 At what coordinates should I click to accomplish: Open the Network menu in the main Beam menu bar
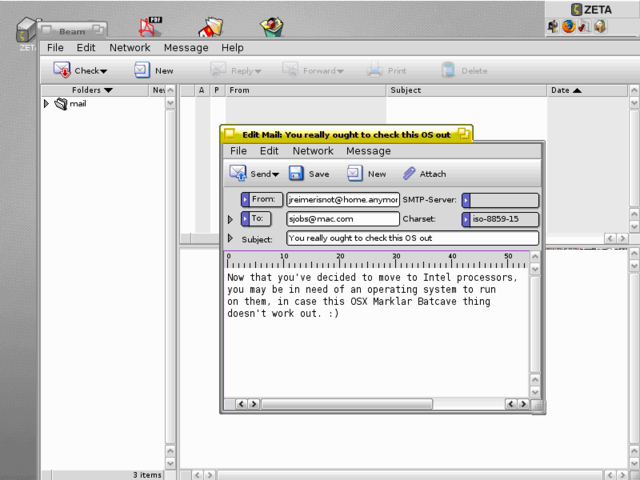tap(130, 47)
